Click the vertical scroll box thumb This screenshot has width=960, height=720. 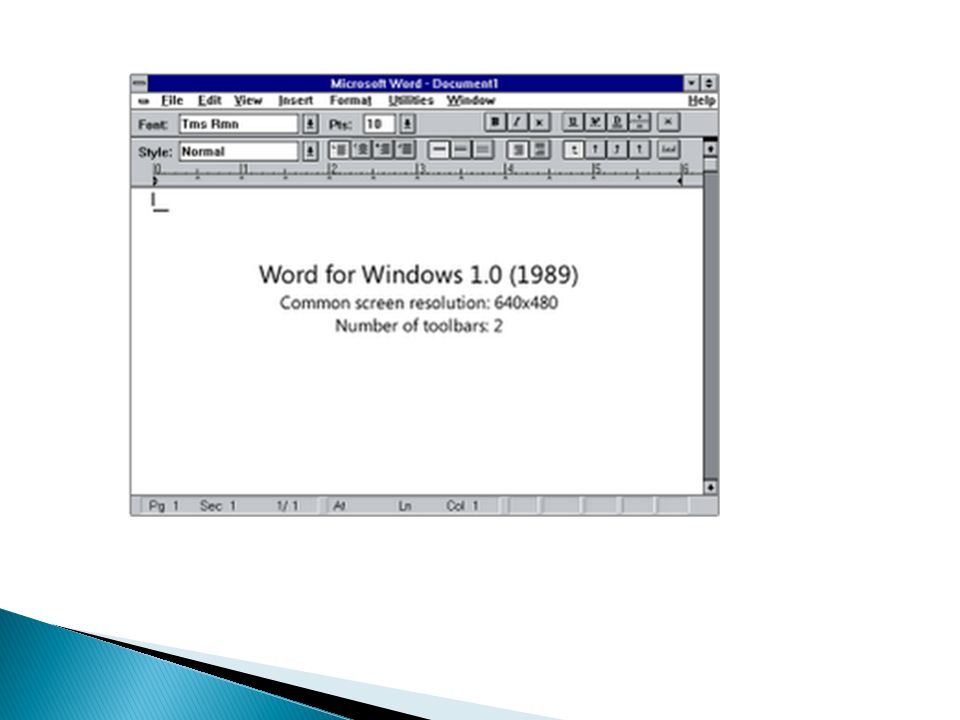pos(710,164)
